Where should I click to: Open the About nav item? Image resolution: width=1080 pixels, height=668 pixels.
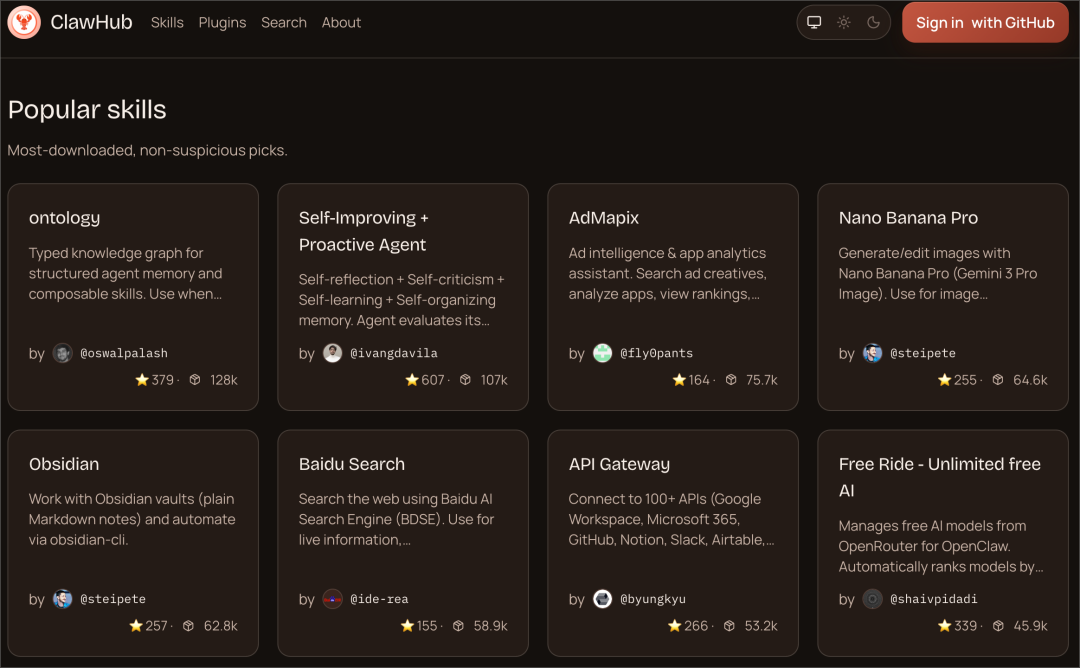pyautogui.click(x=341, y=23)
